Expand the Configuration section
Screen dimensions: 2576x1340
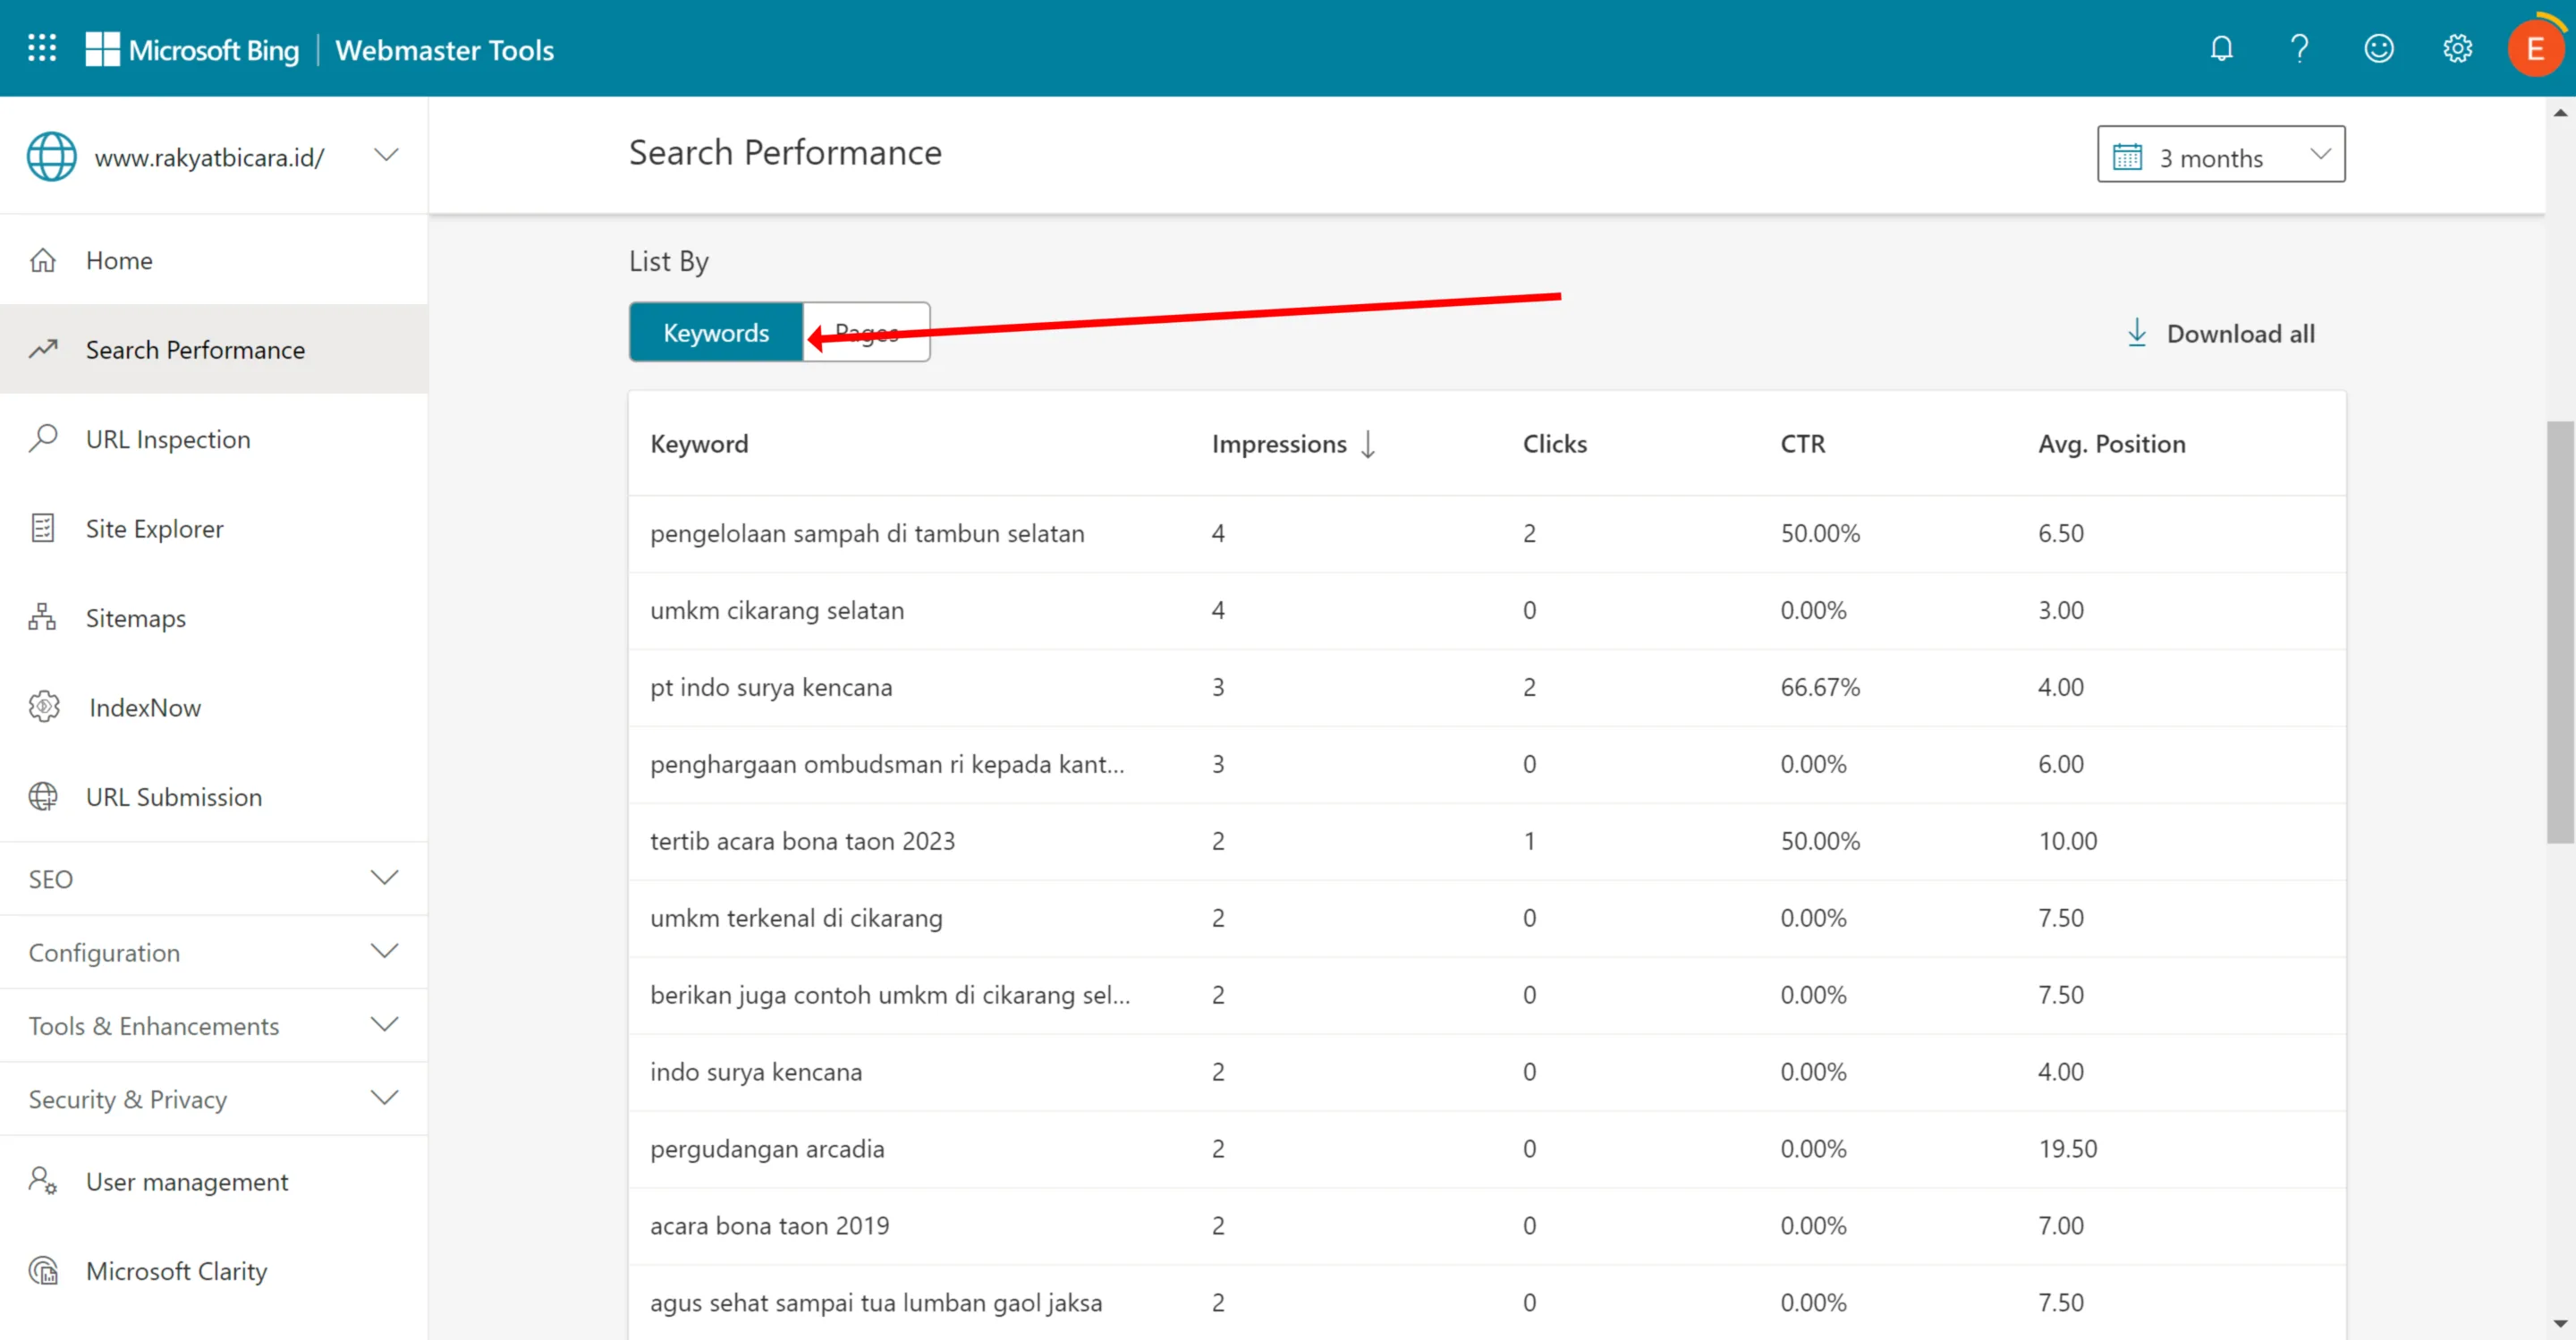click(214, 952)
